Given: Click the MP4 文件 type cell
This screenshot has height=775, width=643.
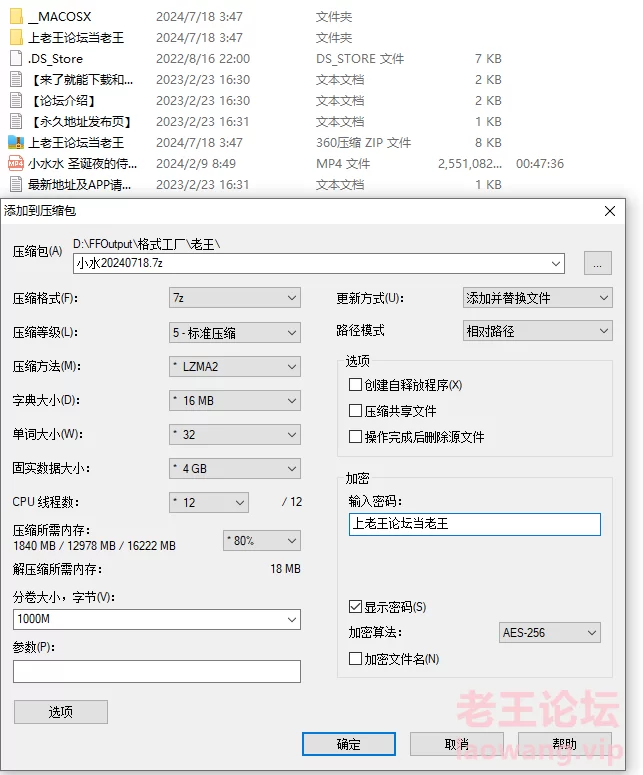Looking at the screenshot, I should tap(343, 164).
